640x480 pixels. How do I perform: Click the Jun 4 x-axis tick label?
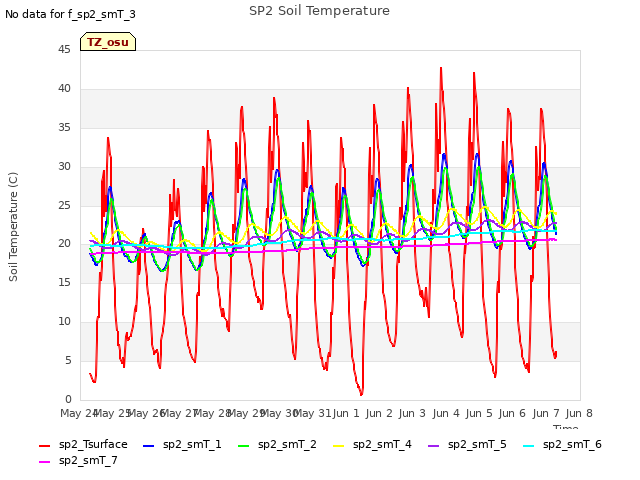pyautogui.click(x=446, y=413)
